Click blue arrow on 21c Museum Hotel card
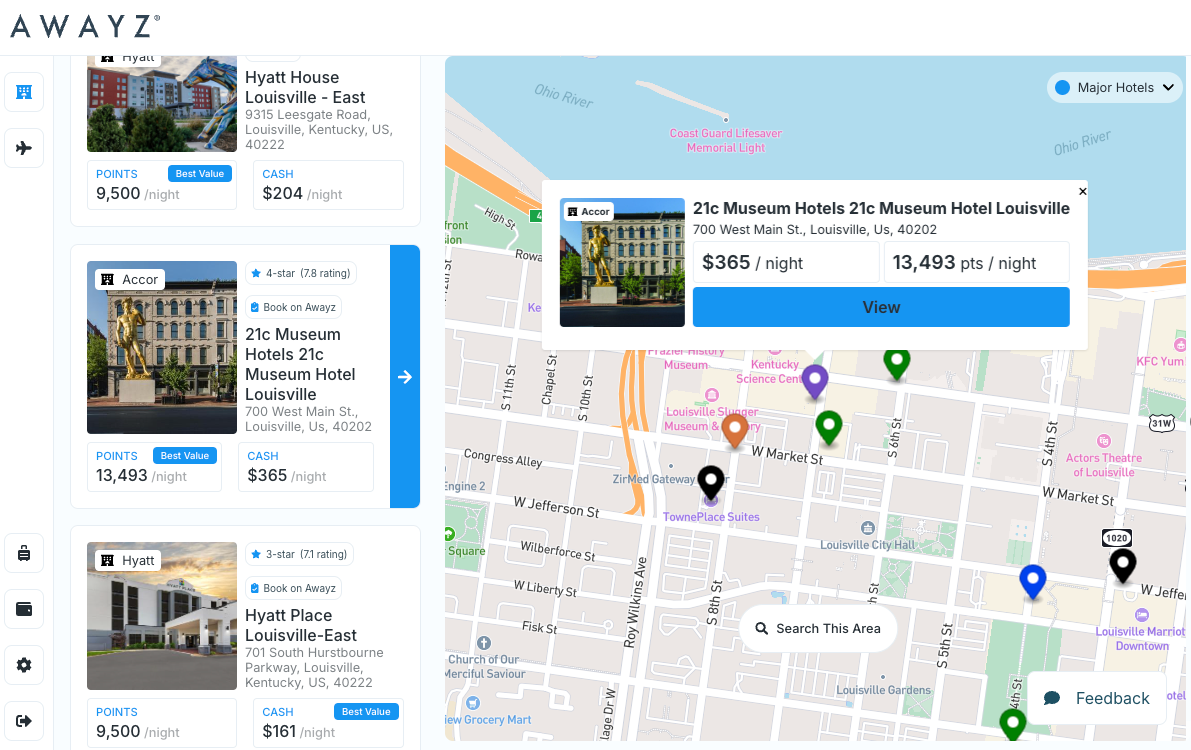 405,377
